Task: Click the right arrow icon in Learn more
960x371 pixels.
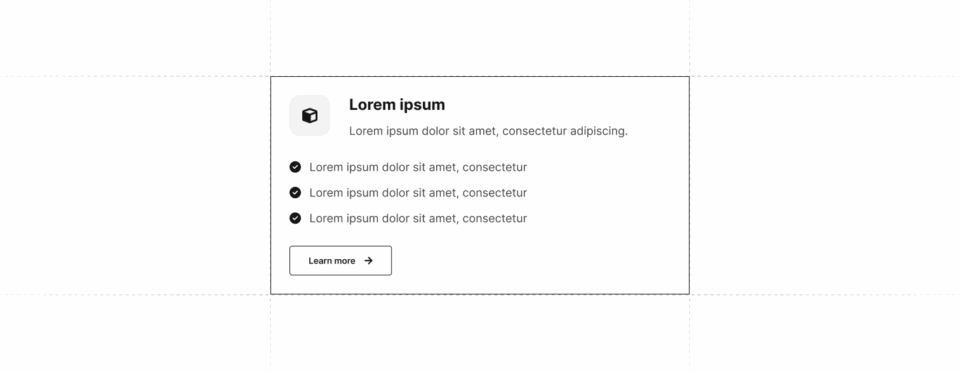Action: coord(369,261)
